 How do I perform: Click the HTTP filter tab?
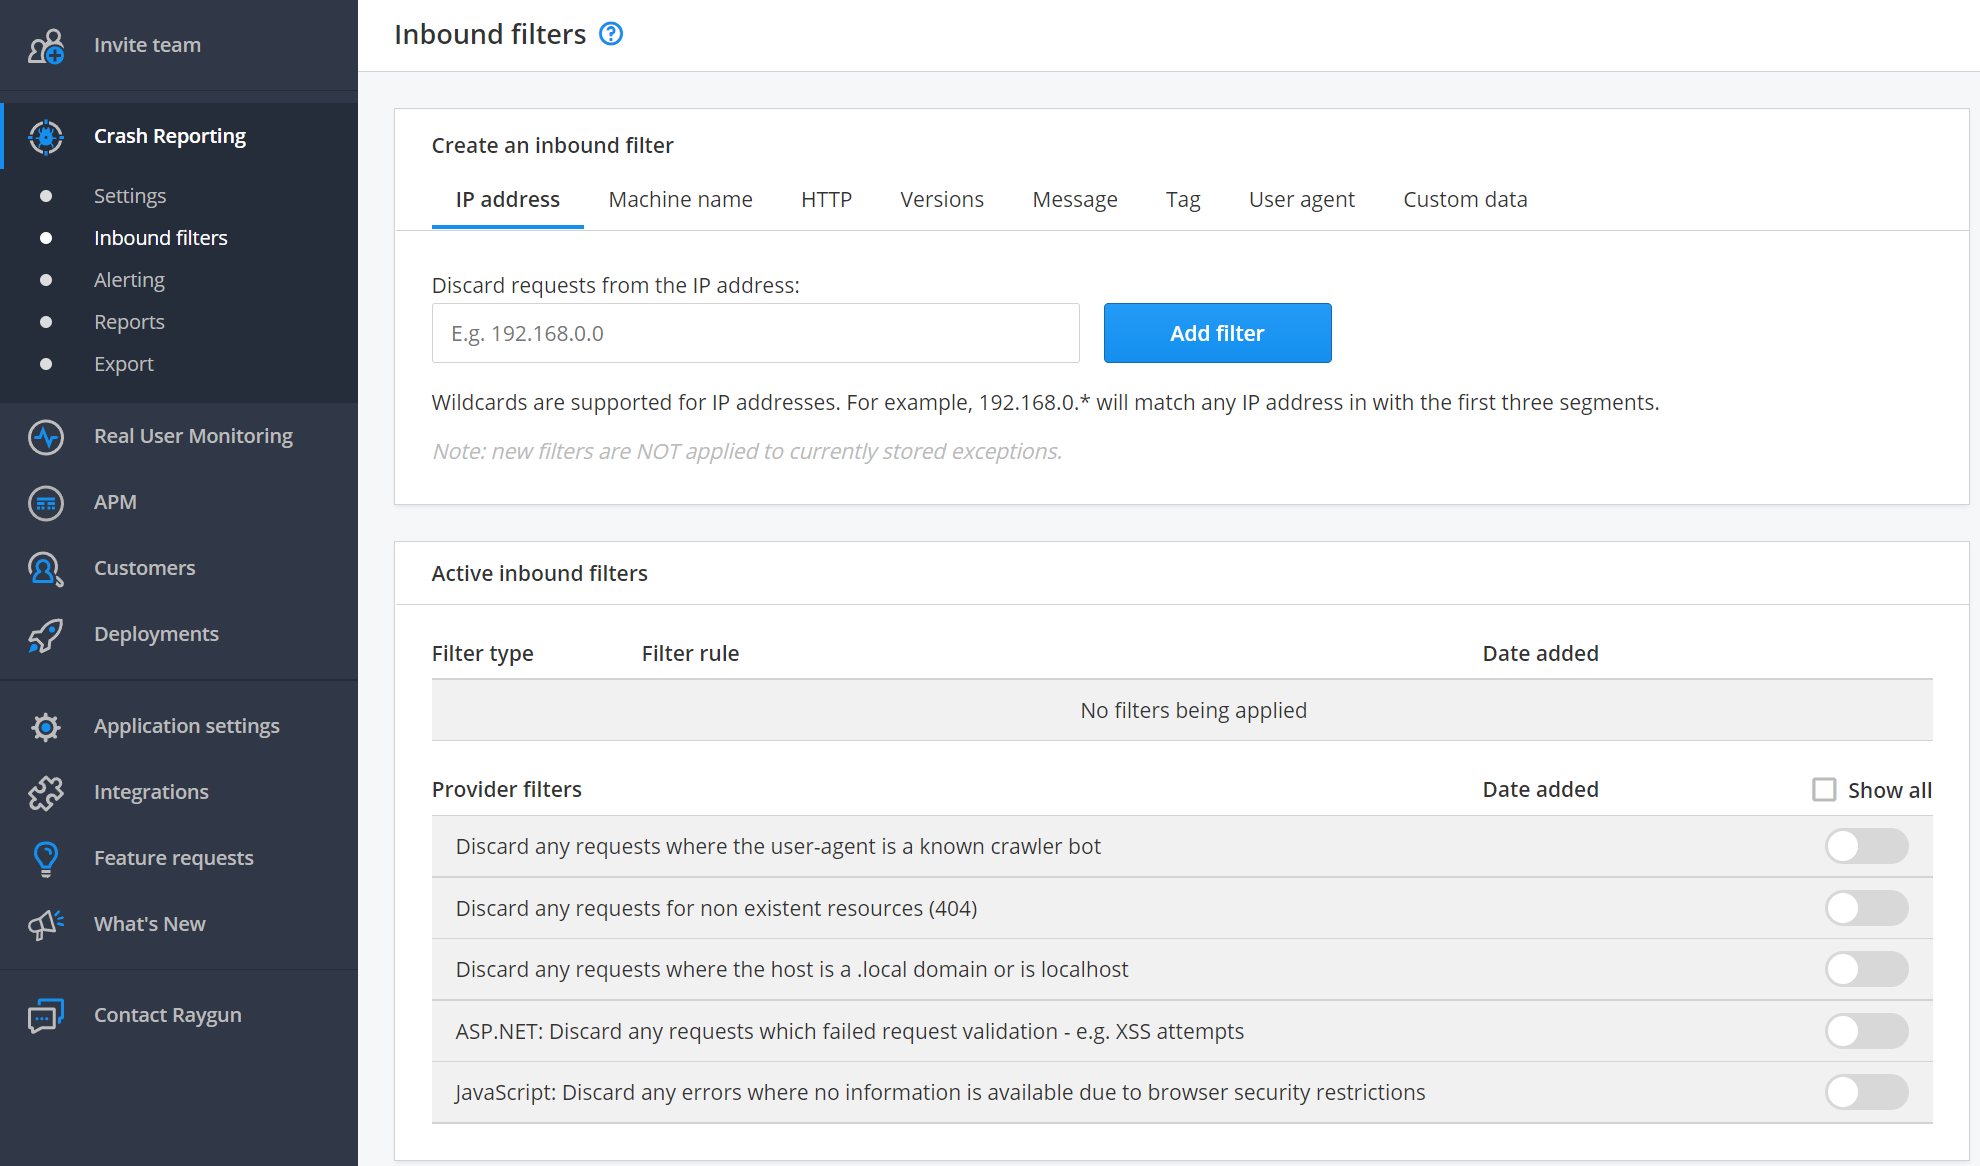click(x=828, y=198)
